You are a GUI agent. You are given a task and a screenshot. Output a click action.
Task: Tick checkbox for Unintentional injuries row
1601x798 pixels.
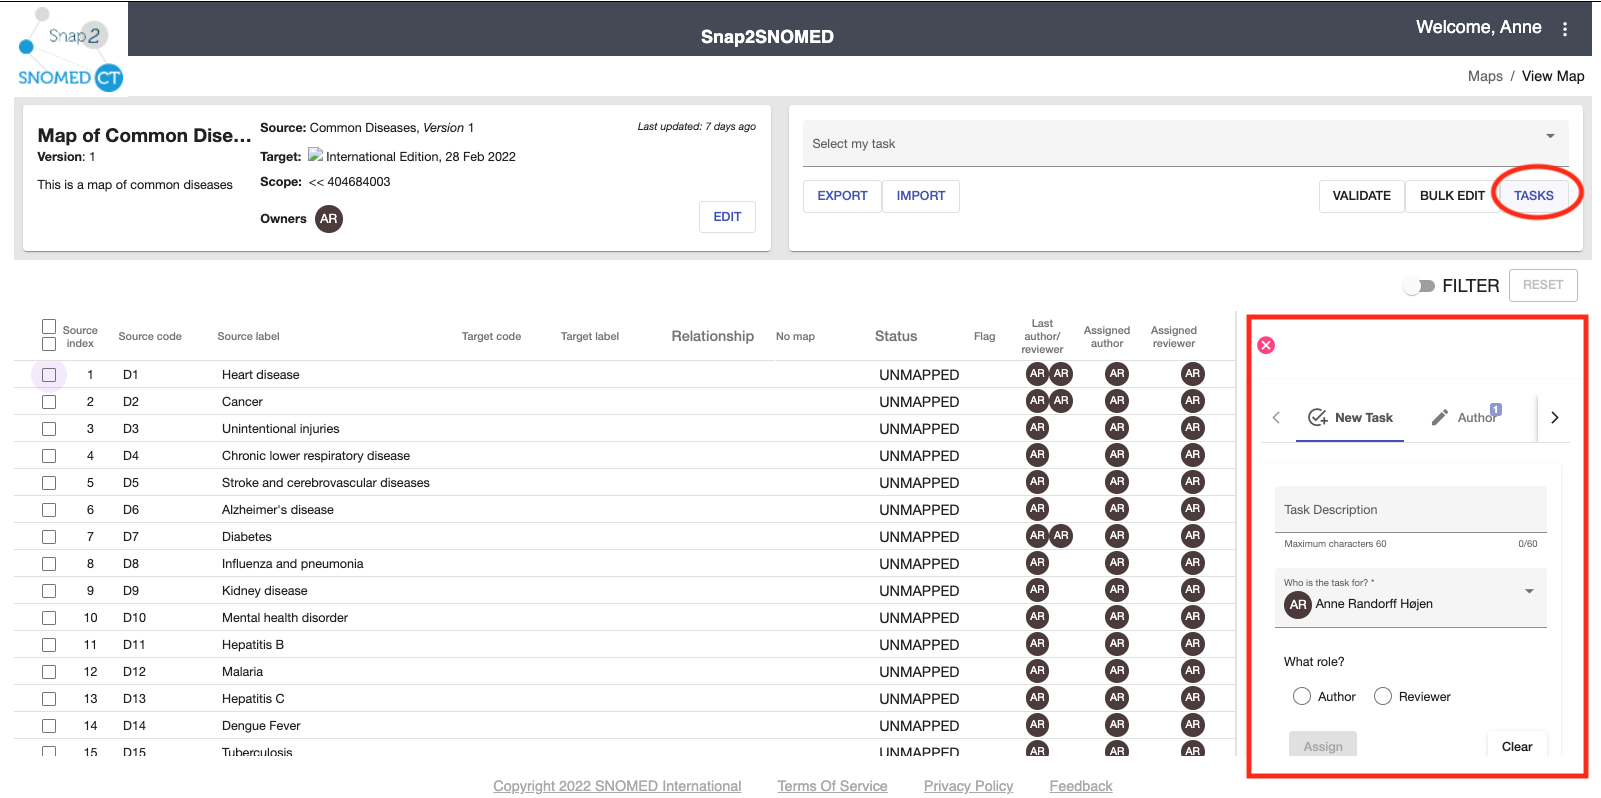(x=49, y=429)
